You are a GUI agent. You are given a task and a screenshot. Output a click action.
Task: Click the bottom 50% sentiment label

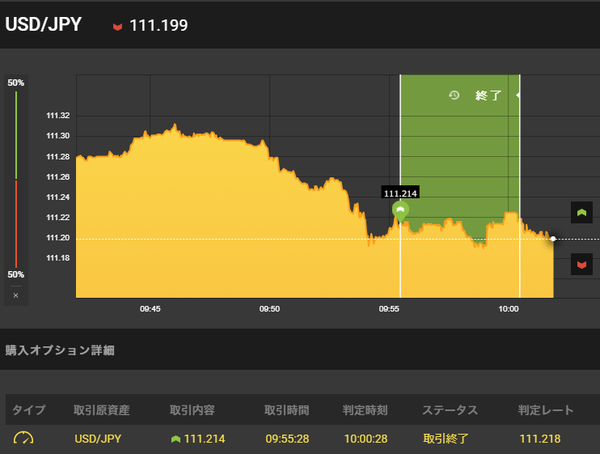(16, 274)
